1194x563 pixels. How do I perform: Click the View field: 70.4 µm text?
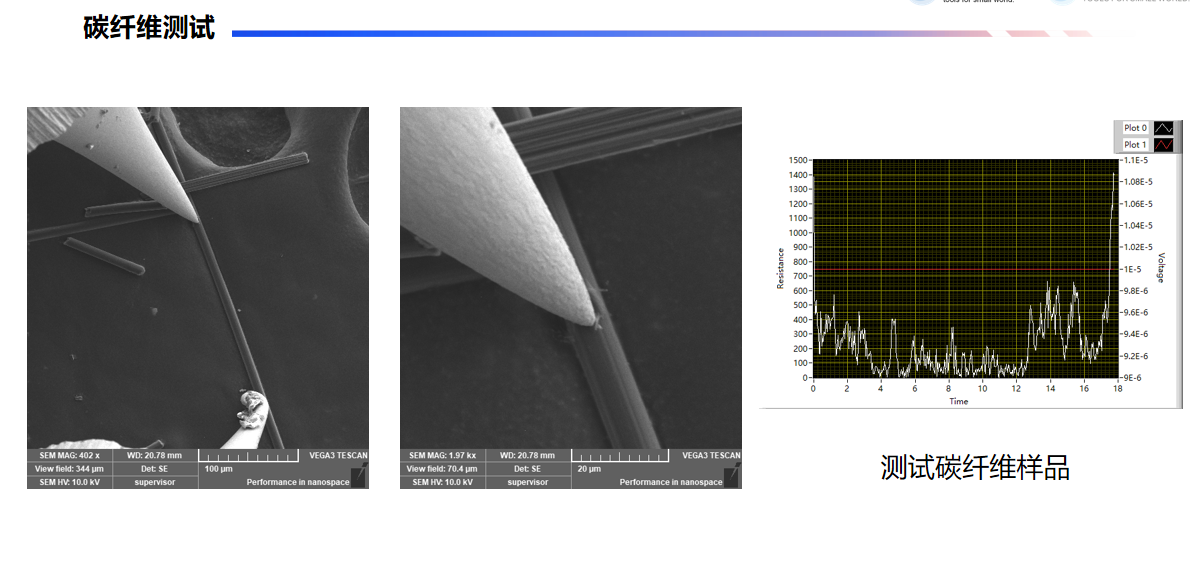click(x=442, y=468)
